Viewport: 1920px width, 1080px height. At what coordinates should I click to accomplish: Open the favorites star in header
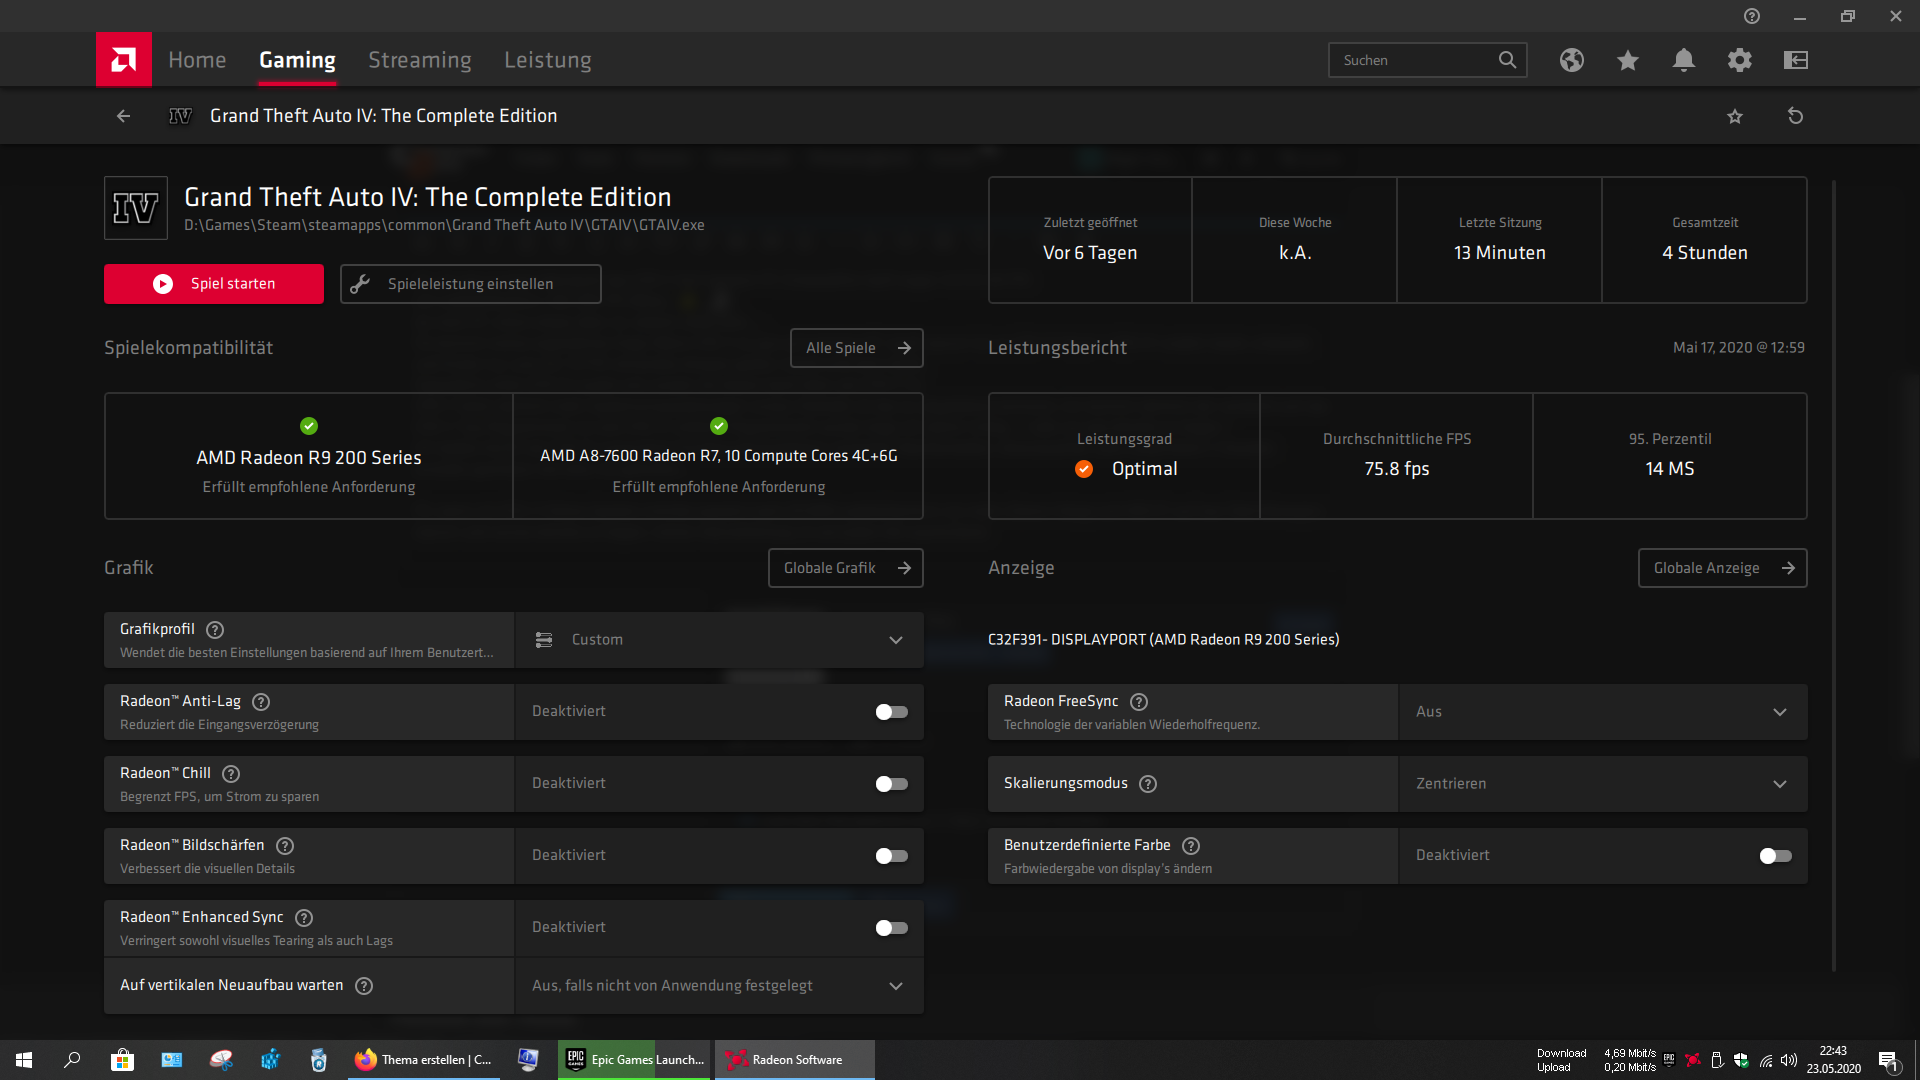click(x=1628, y=60)
